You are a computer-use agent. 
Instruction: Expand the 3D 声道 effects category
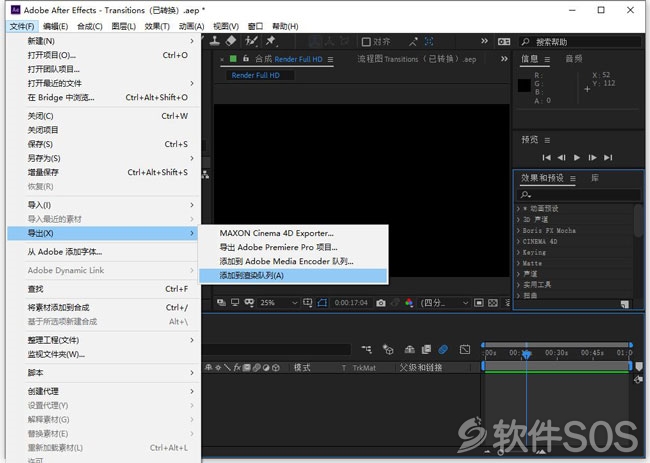[x=518, y=219]
